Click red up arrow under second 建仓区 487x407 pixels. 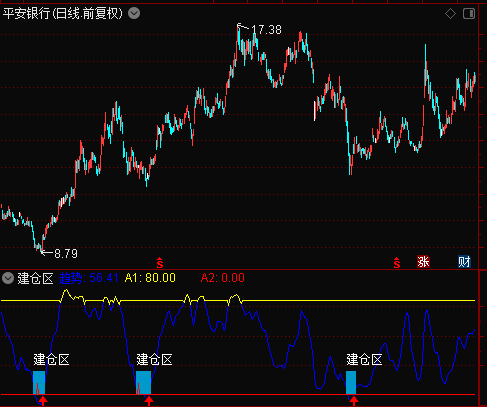[x=149, y=400]
